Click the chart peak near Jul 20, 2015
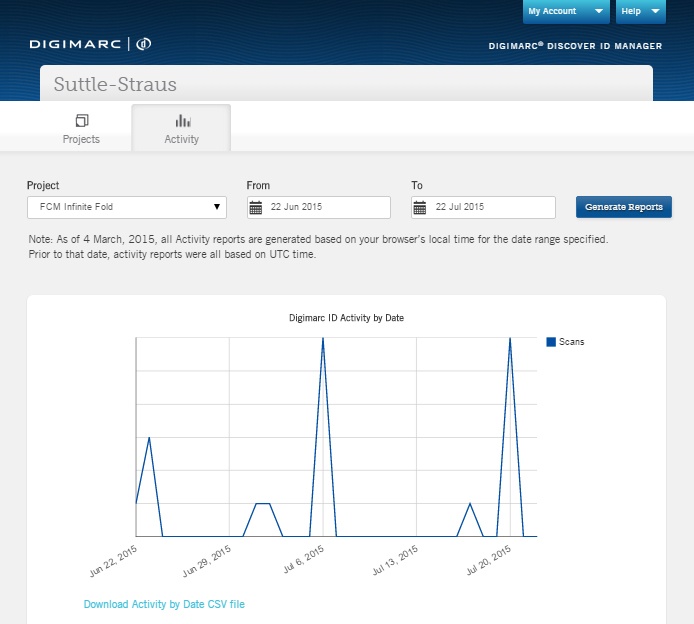694x624 pixels. coord(510,340)
